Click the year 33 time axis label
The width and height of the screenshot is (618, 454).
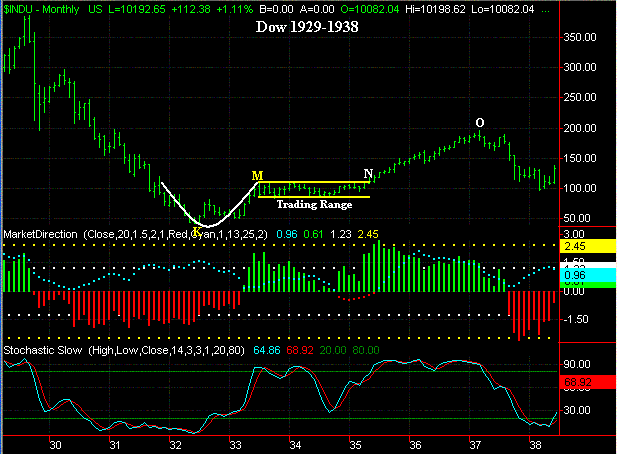pos(235,445)
